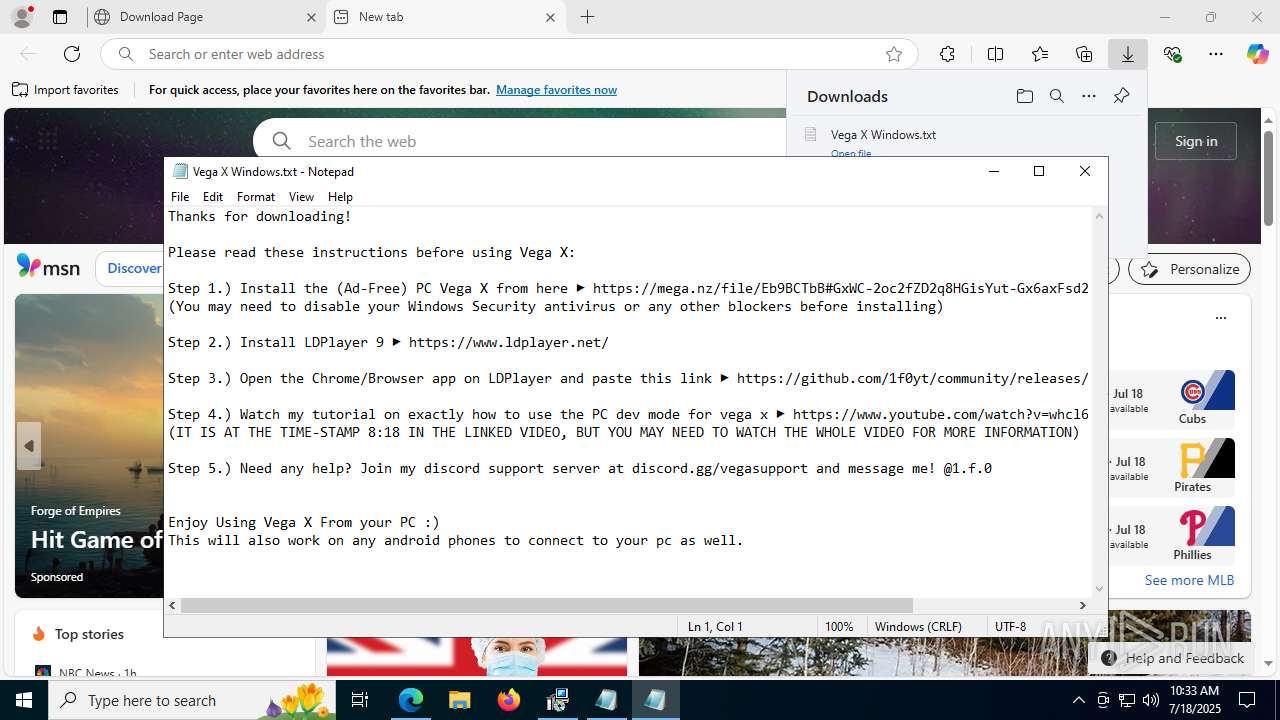Viewport: 1280px width, 720px height.
Task: Open the Edge profile avatar icon
Action: pyautogui.click(x=22, y=17)
